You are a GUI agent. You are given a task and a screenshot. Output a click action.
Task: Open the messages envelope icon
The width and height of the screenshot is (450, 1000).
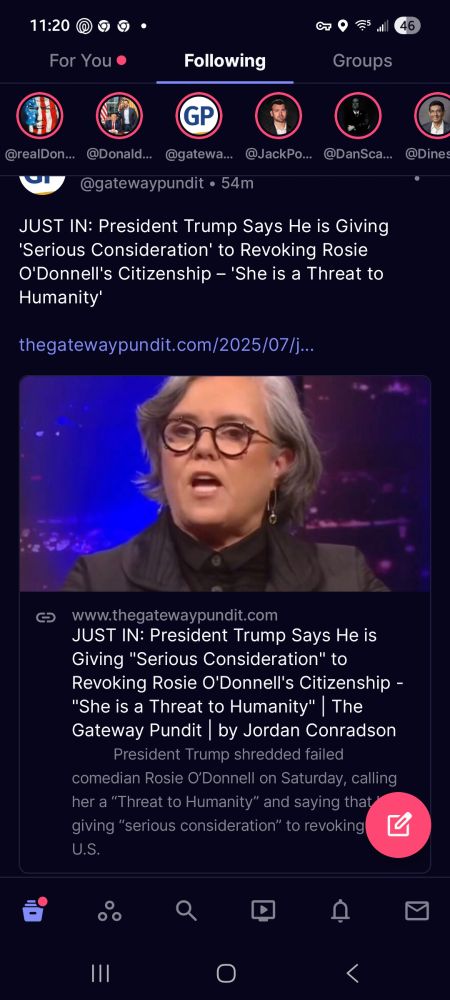(417, 911)
